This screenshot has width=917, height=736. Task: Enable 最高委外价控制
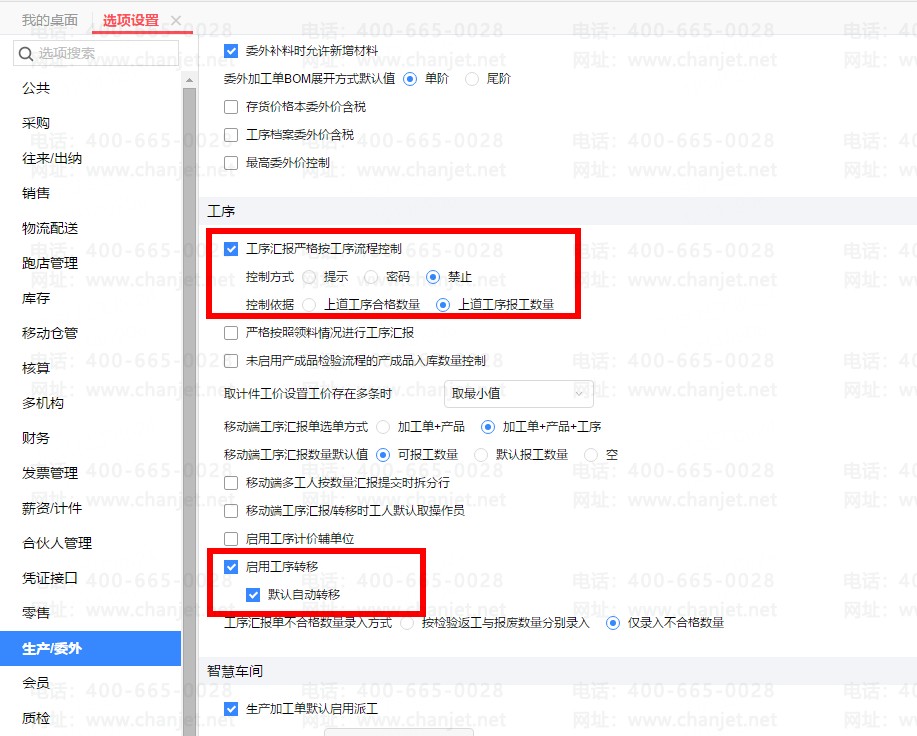(231, 163)
